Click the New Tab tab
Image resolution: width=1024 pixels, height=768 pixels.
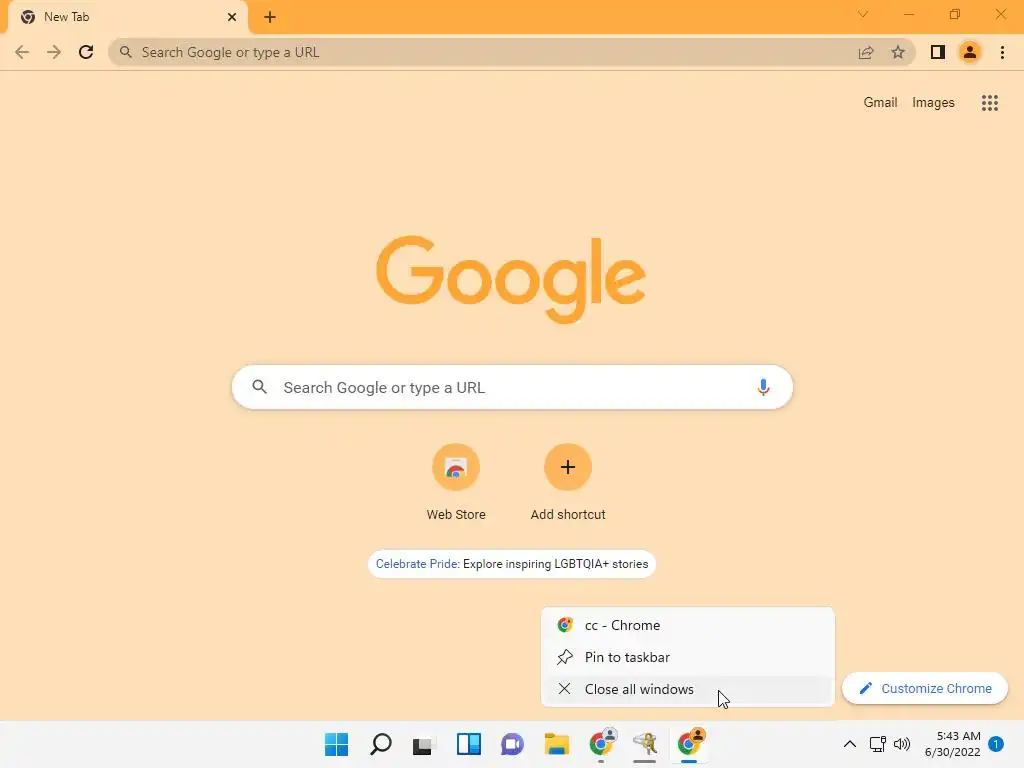(128, 18)
